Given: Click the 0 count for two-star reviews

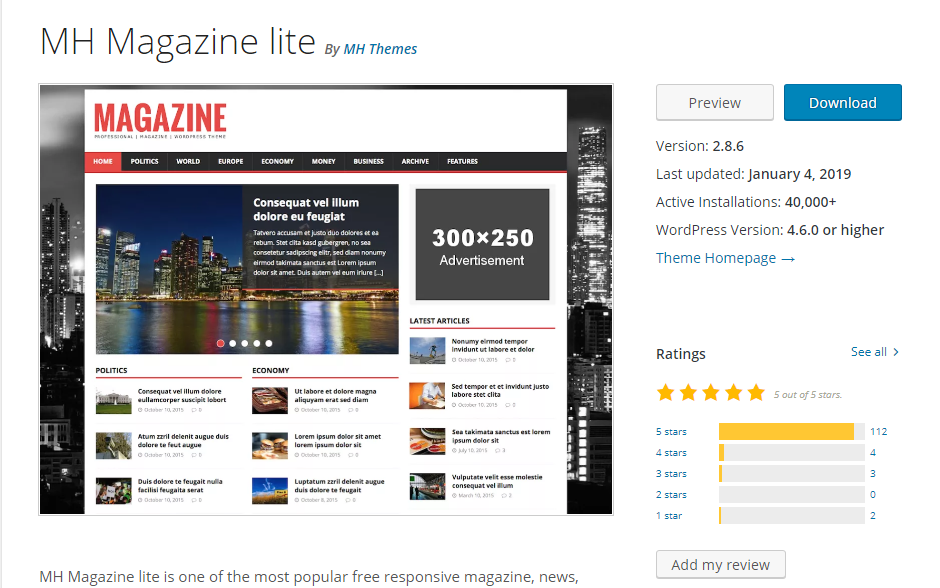Looking at the screenshot, I should coord(873,494).
